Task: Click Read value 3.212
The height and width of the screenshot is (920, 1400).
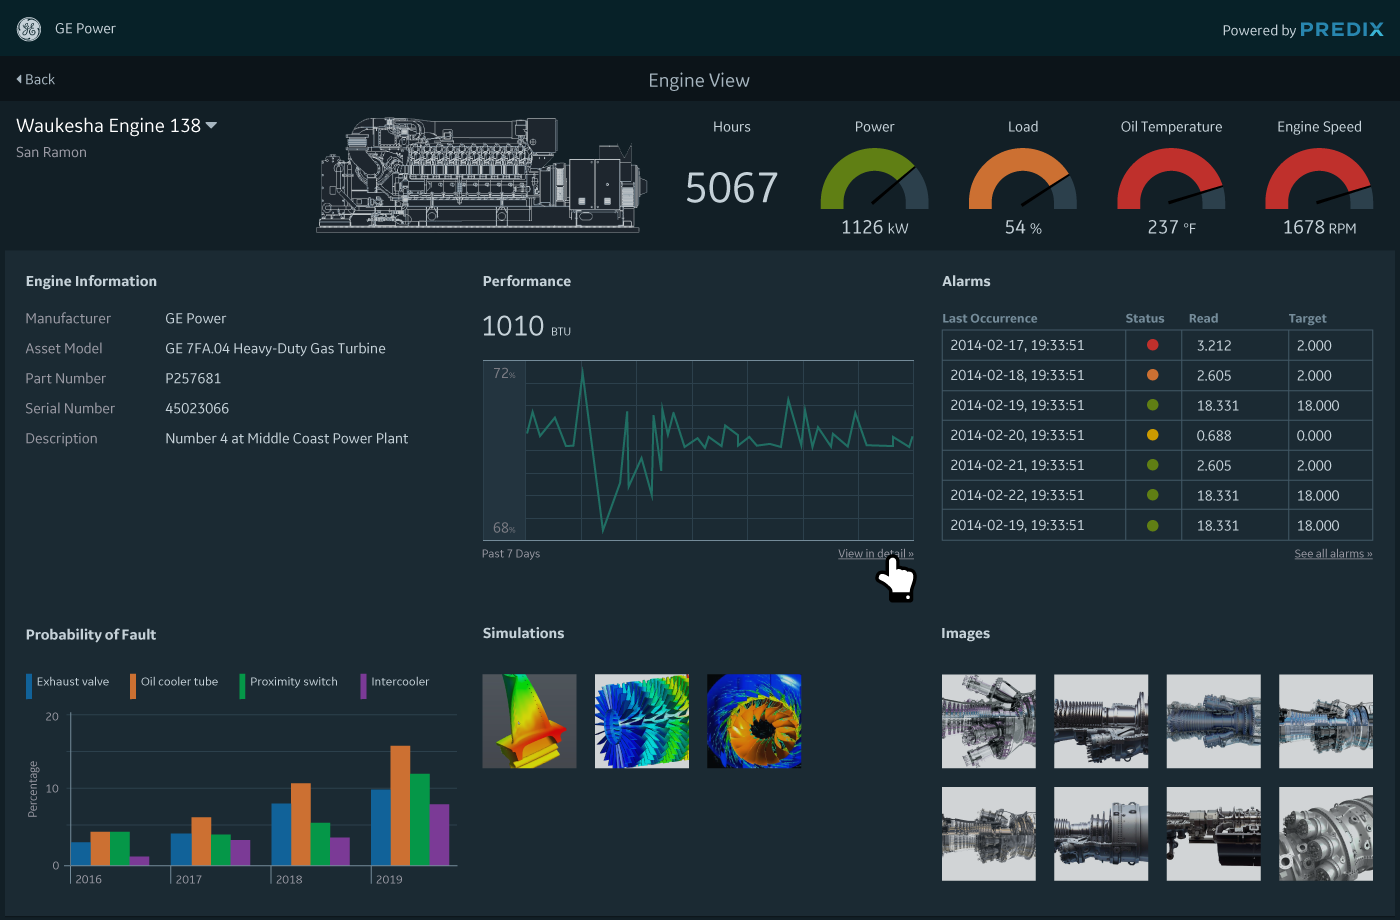Action: tap(1214, 345)
